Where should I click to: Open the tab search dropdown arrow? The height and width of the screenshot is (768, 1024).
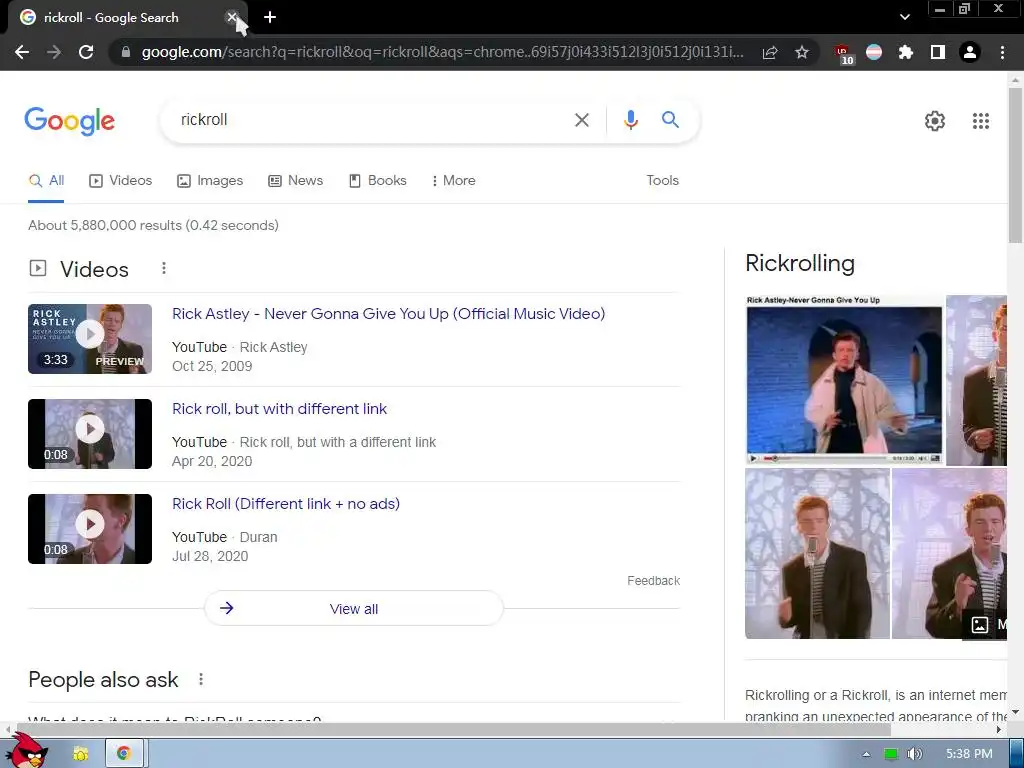904,18
